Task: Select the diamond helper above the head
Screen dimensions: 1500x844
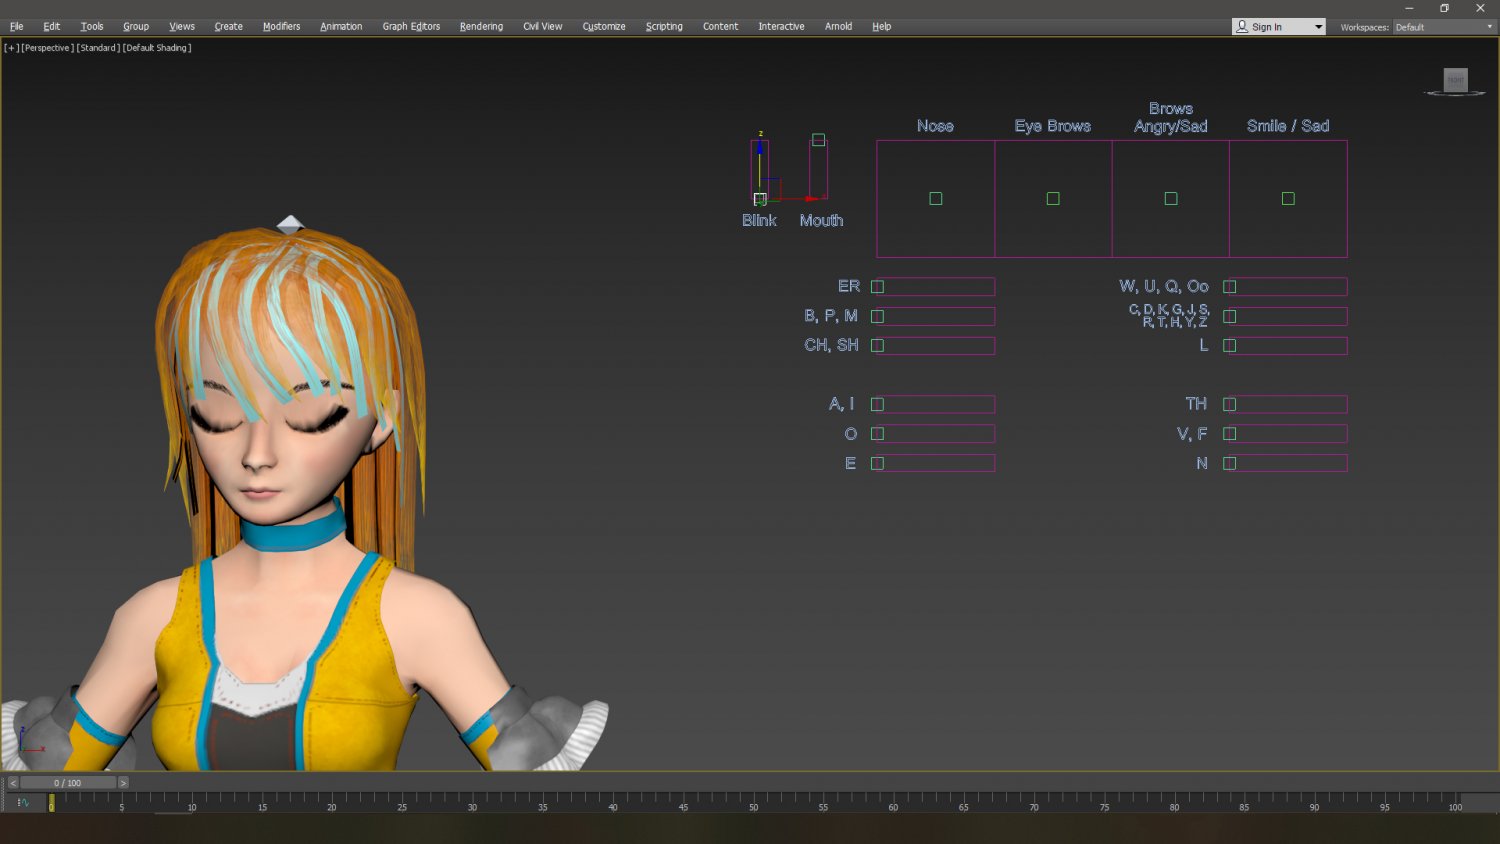Action: [x=290, y=224]
